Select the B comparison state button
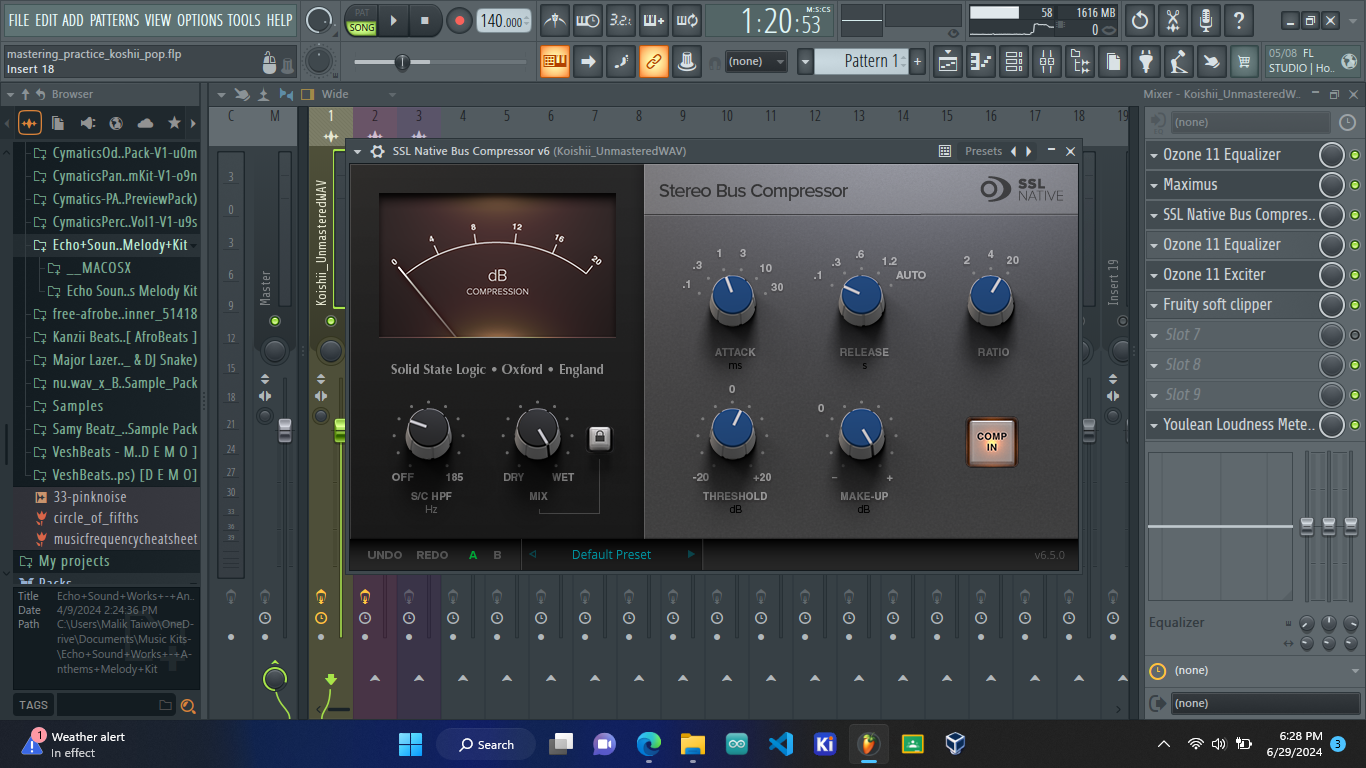This screenshot has height=768, width=1366. pyautogui.click(x=498, y=555)
